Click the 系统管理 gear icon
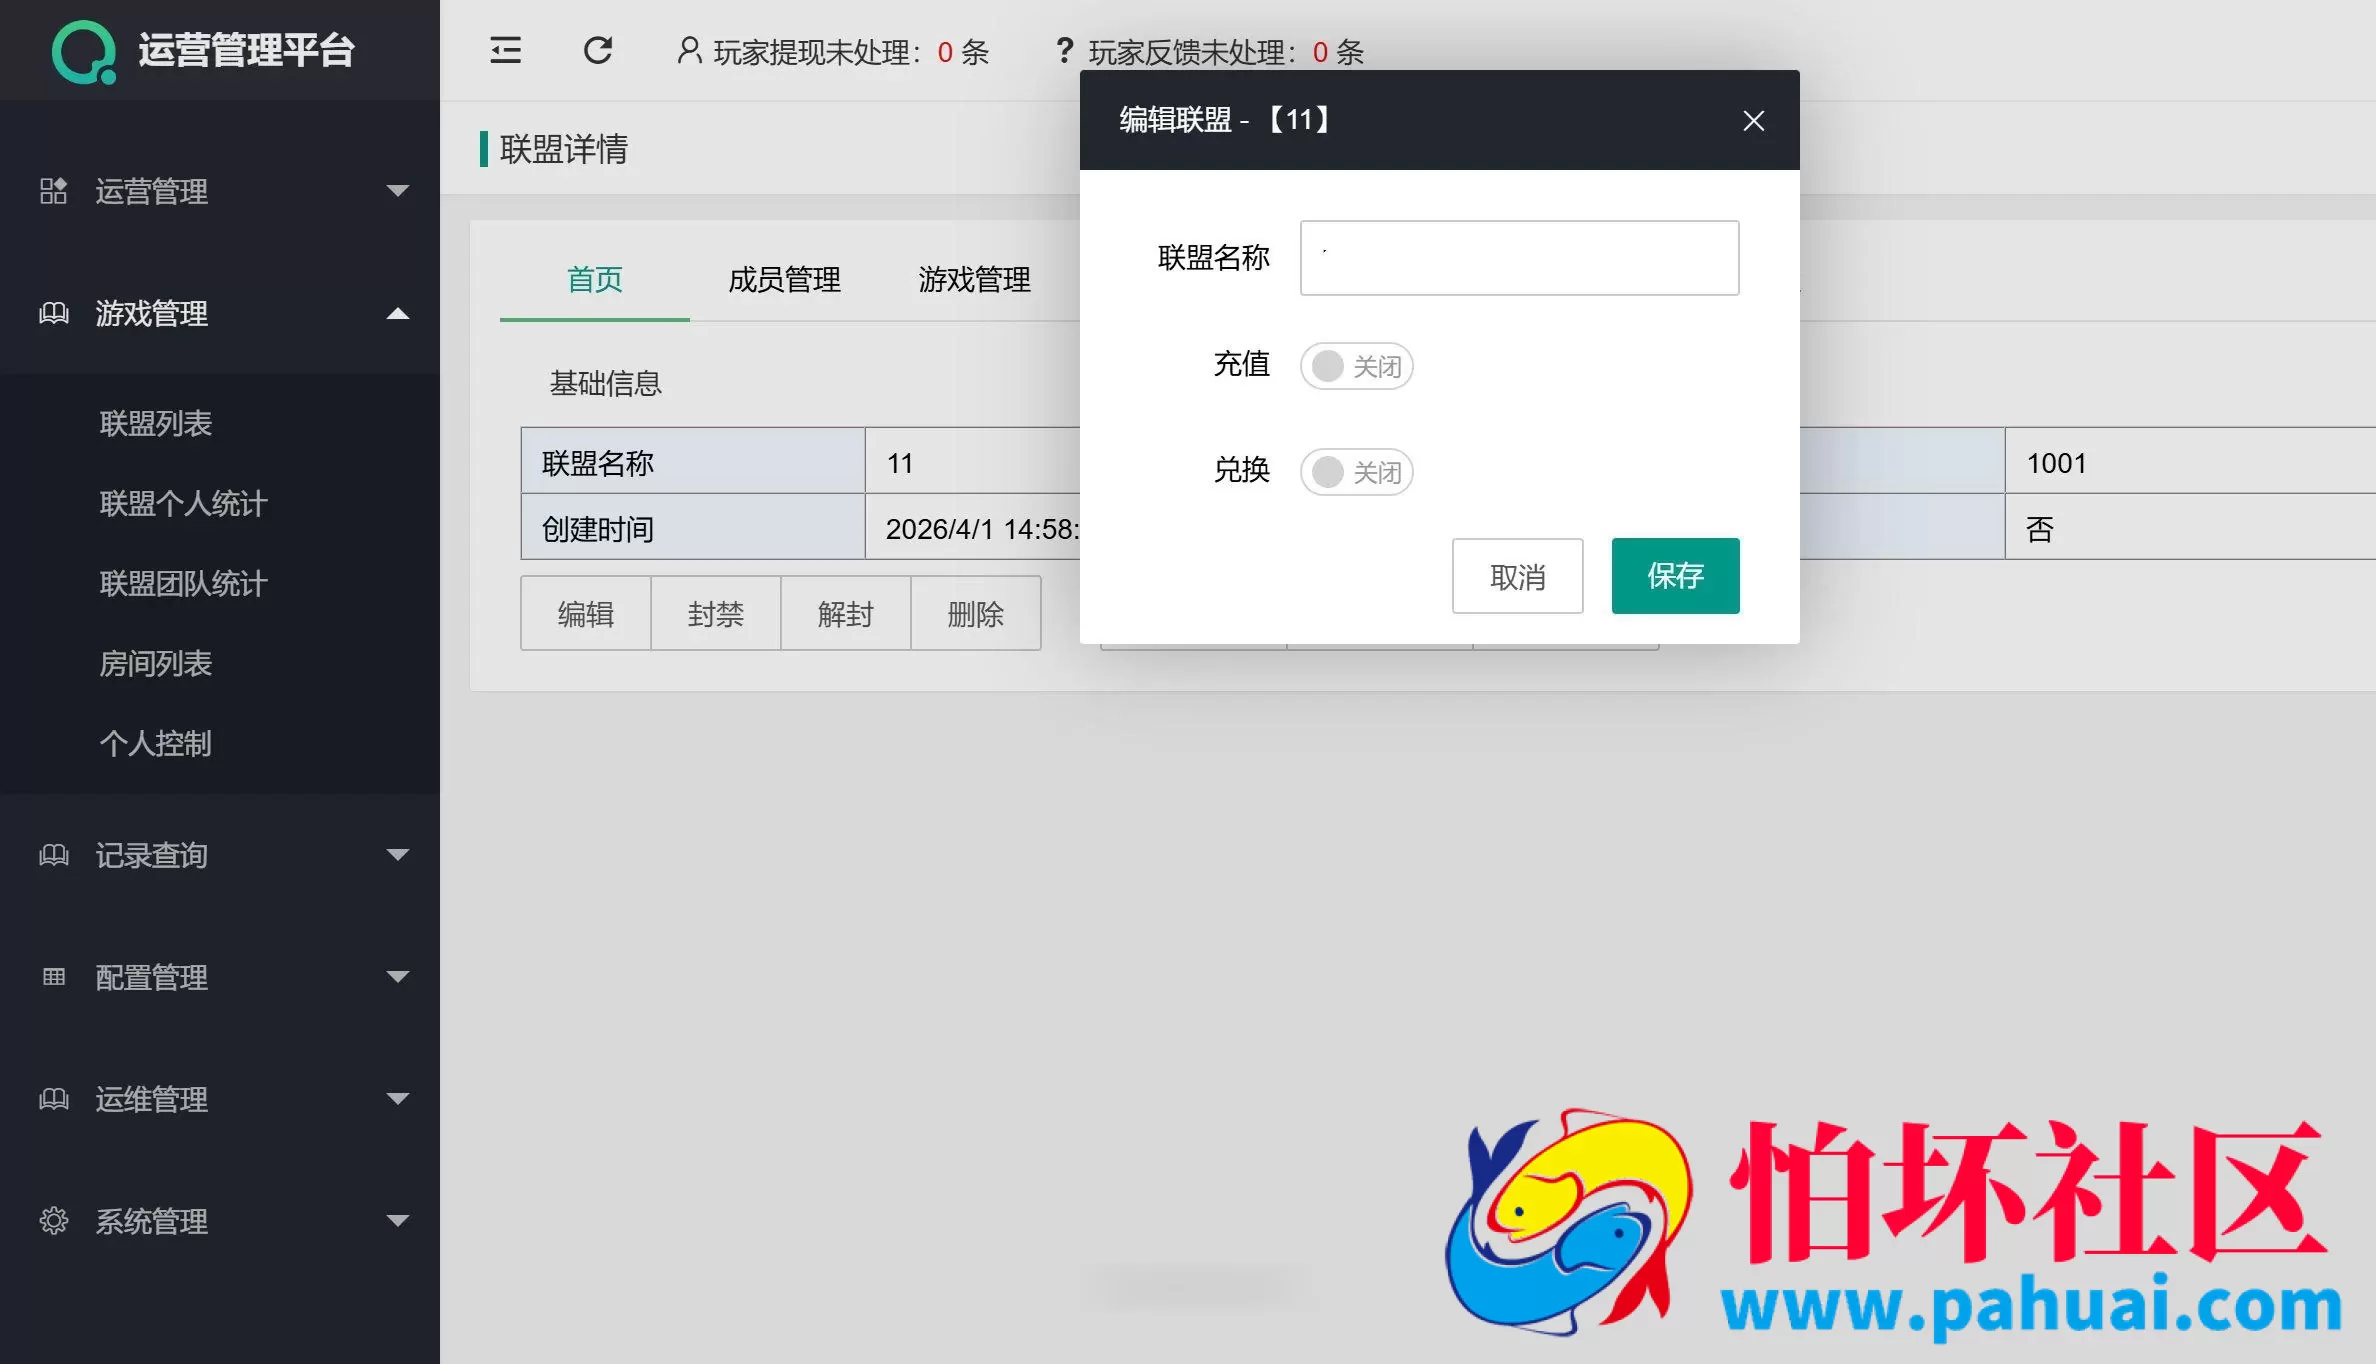Screen dimensions: 2376x1364 (x=53, y=1220)
